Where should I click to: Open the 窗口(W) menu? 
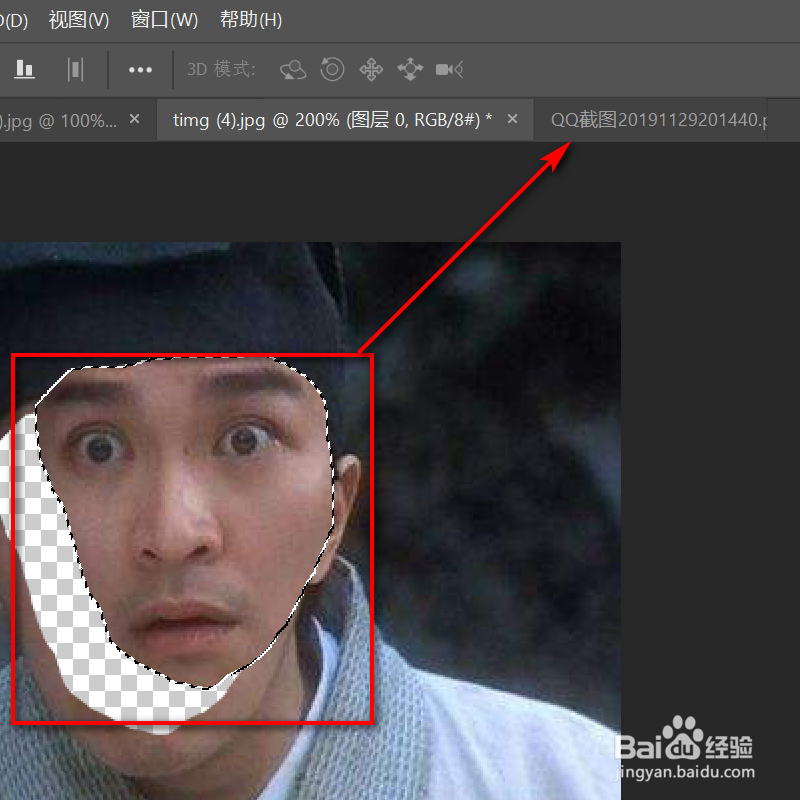pyautogui.click(x=164, y=20)
